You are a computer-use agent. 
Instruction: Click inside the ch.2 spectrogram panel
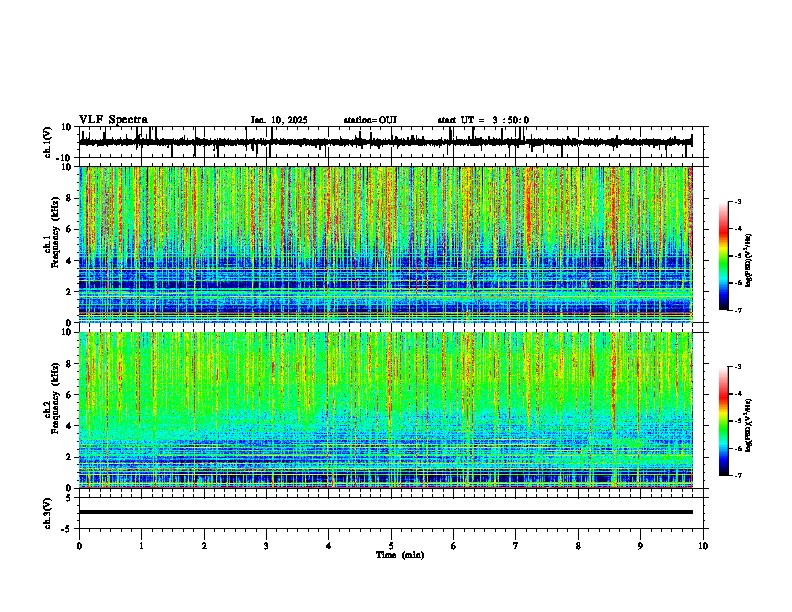point(385,410)
